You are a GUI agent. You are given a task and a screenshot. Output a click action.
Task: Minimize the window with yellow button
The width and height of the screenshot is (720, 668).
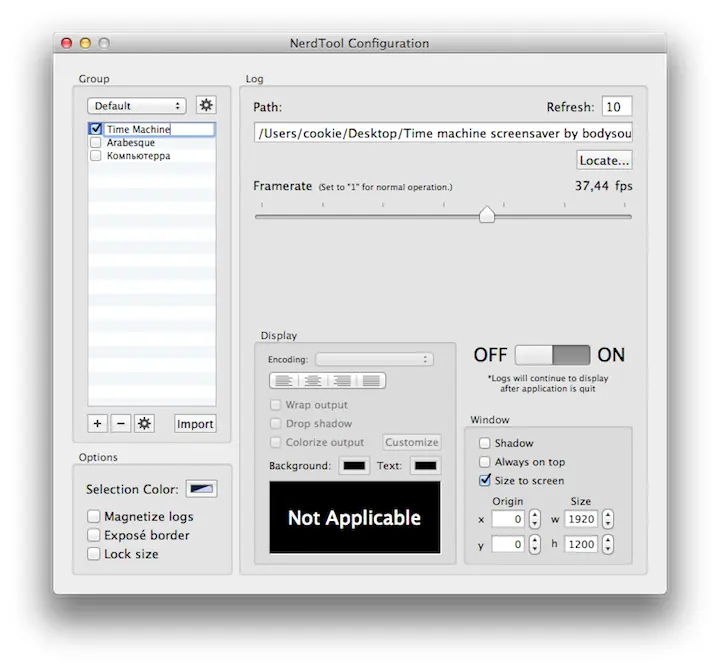coord(85,43)
